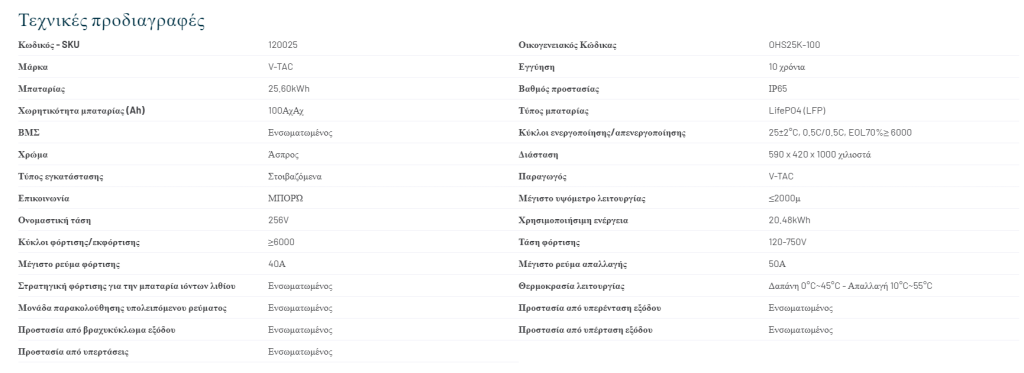Click the LifePO4 (LFP) battery type

tap(797, 111)
